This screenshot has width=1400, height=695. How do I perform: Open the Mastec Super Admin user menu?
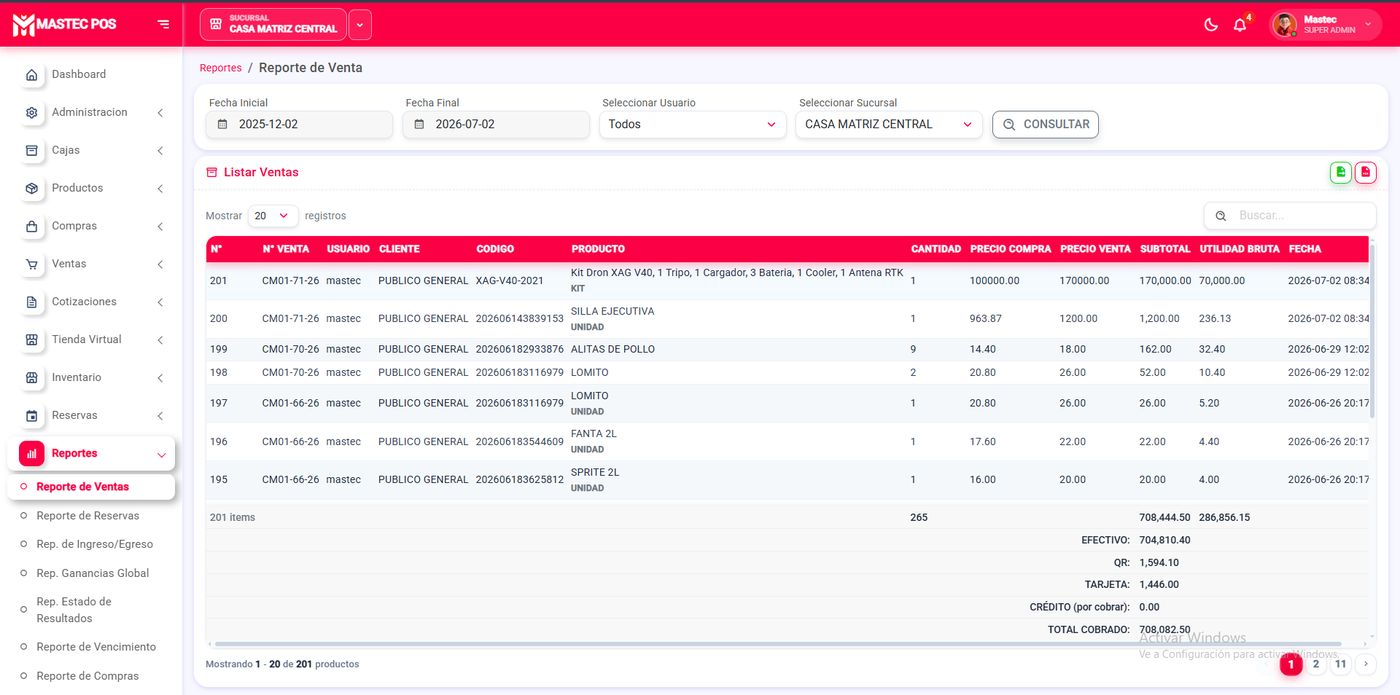pyautogui.click(x=1326, y=25)
